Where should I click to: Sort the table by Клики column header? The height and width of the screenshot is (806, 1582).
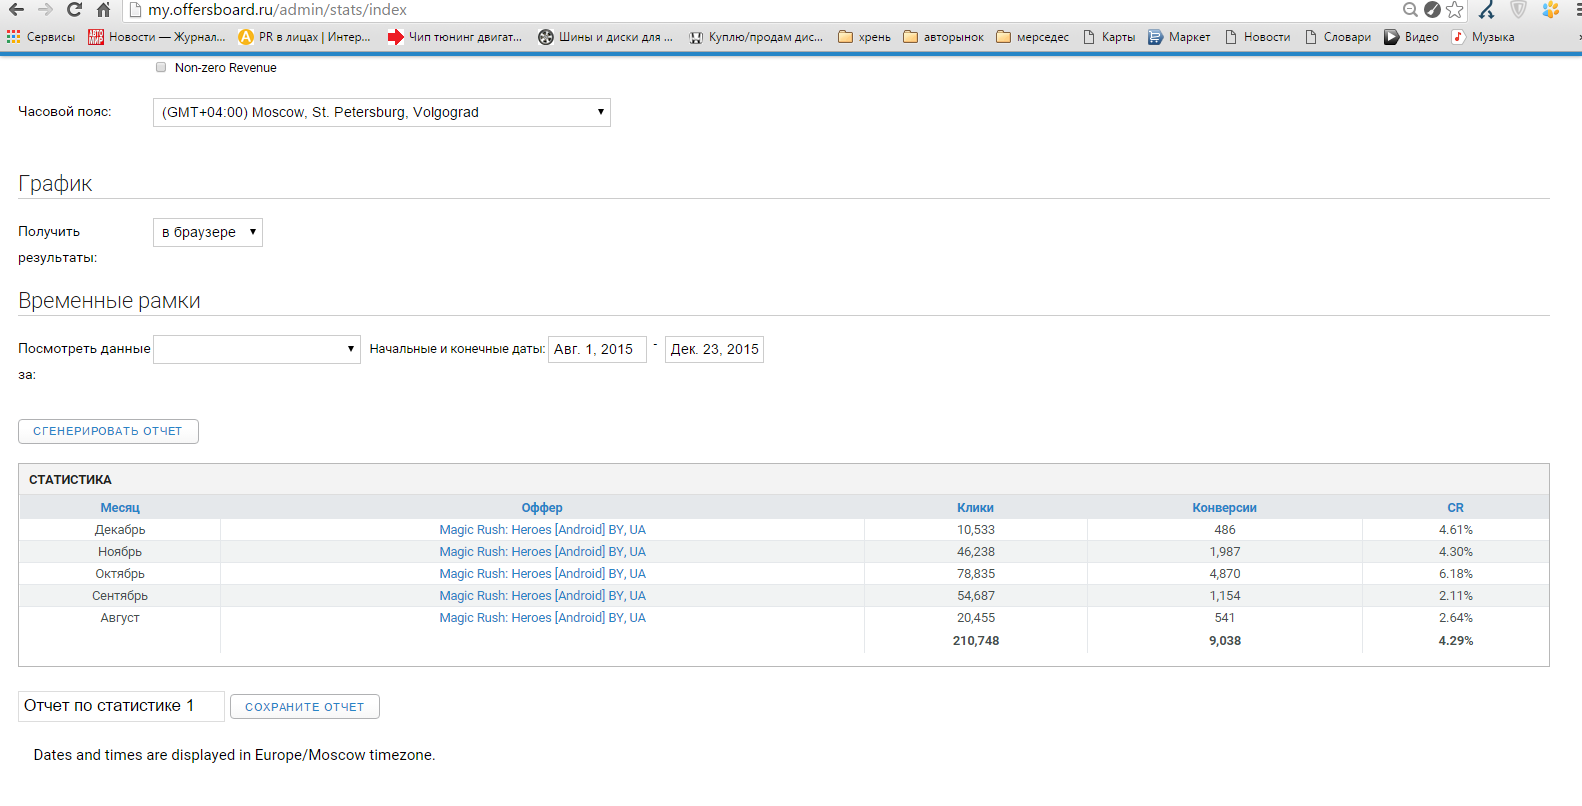[975, 508]
